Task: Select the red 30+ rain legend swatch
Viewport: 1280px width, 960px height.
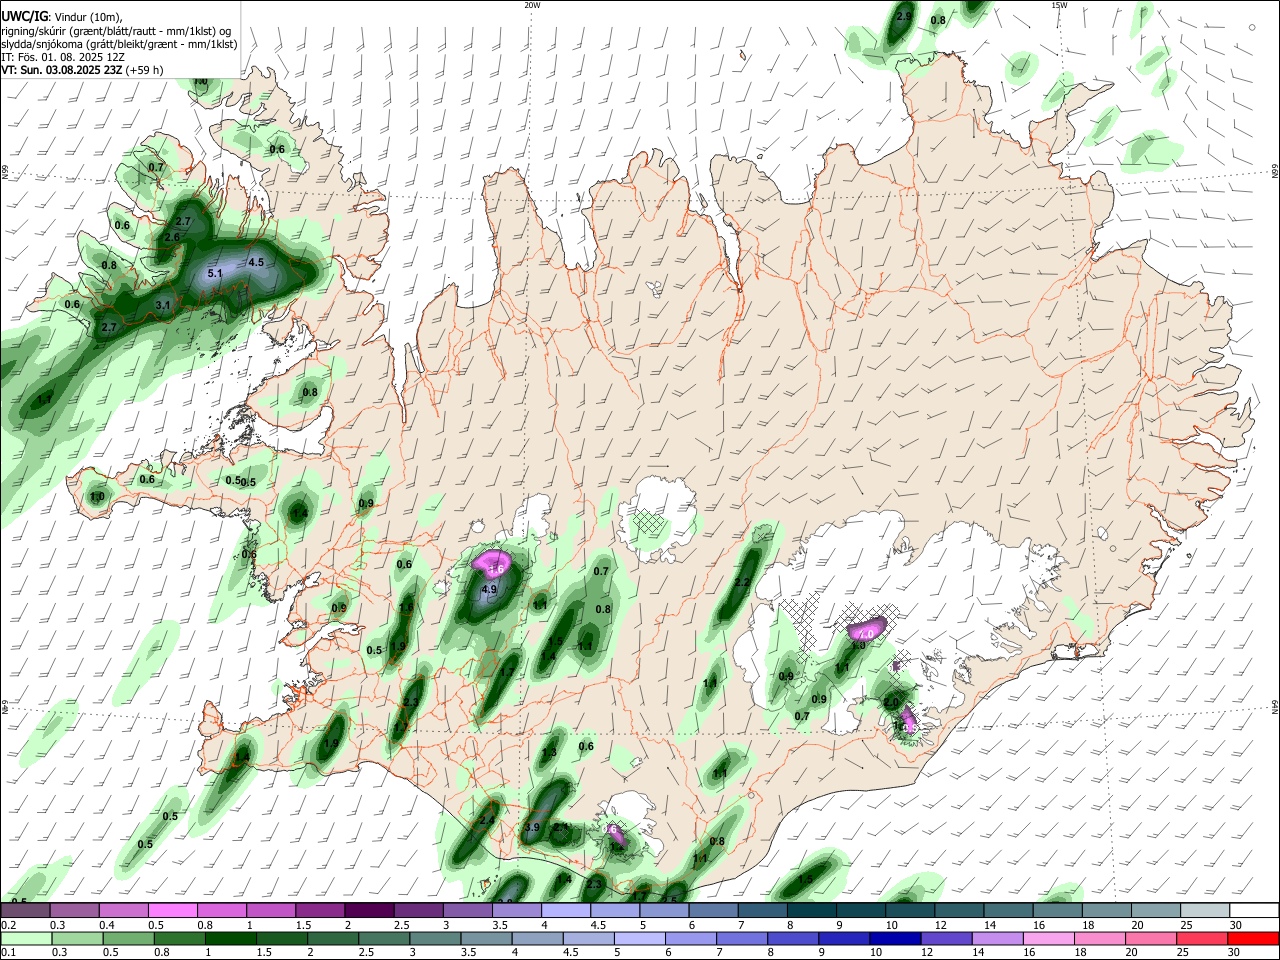Action: pyautogui.click(x=1253, y=938)
